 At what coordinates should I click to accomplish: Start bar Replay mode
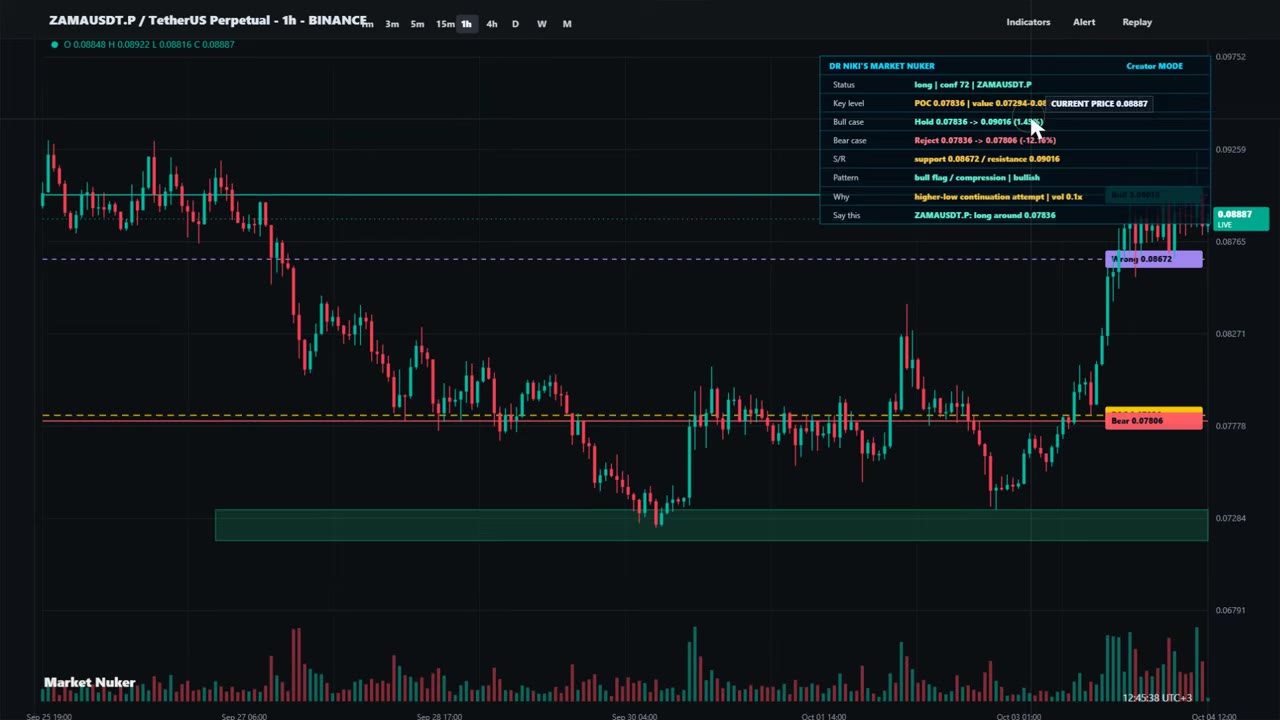[x=1137, y=22]
